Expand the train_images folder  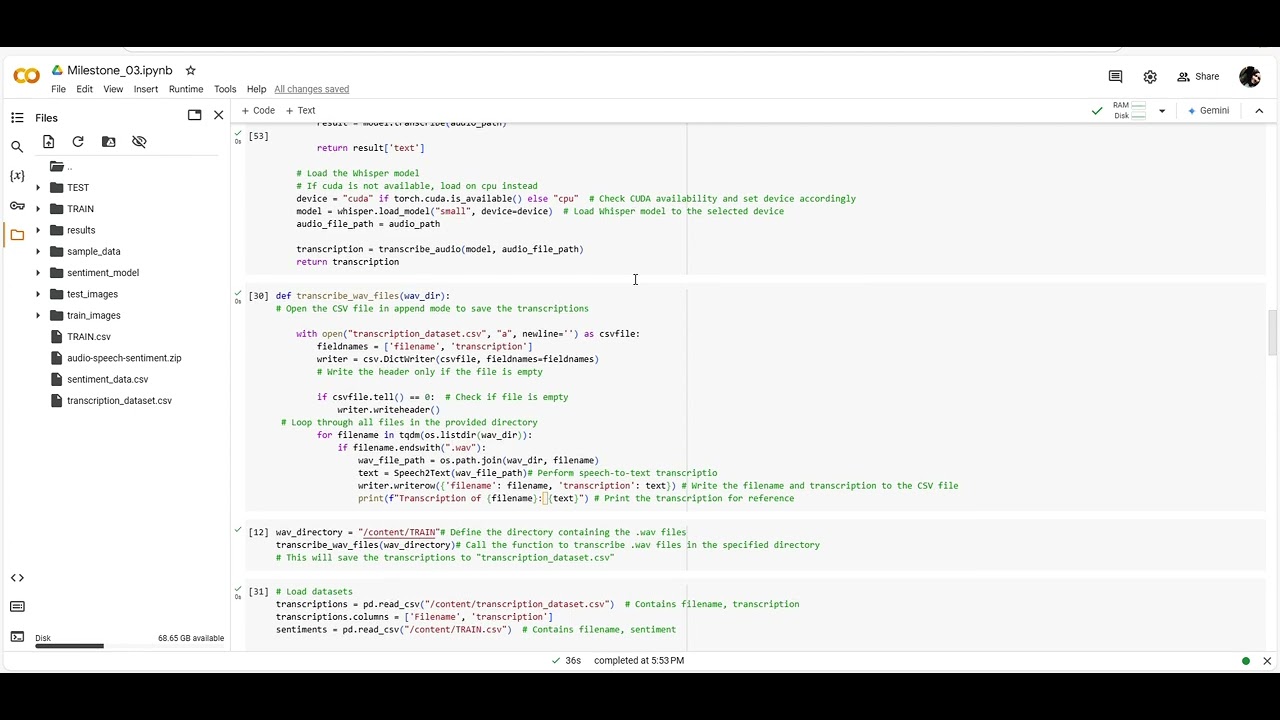tap(38, 316)
